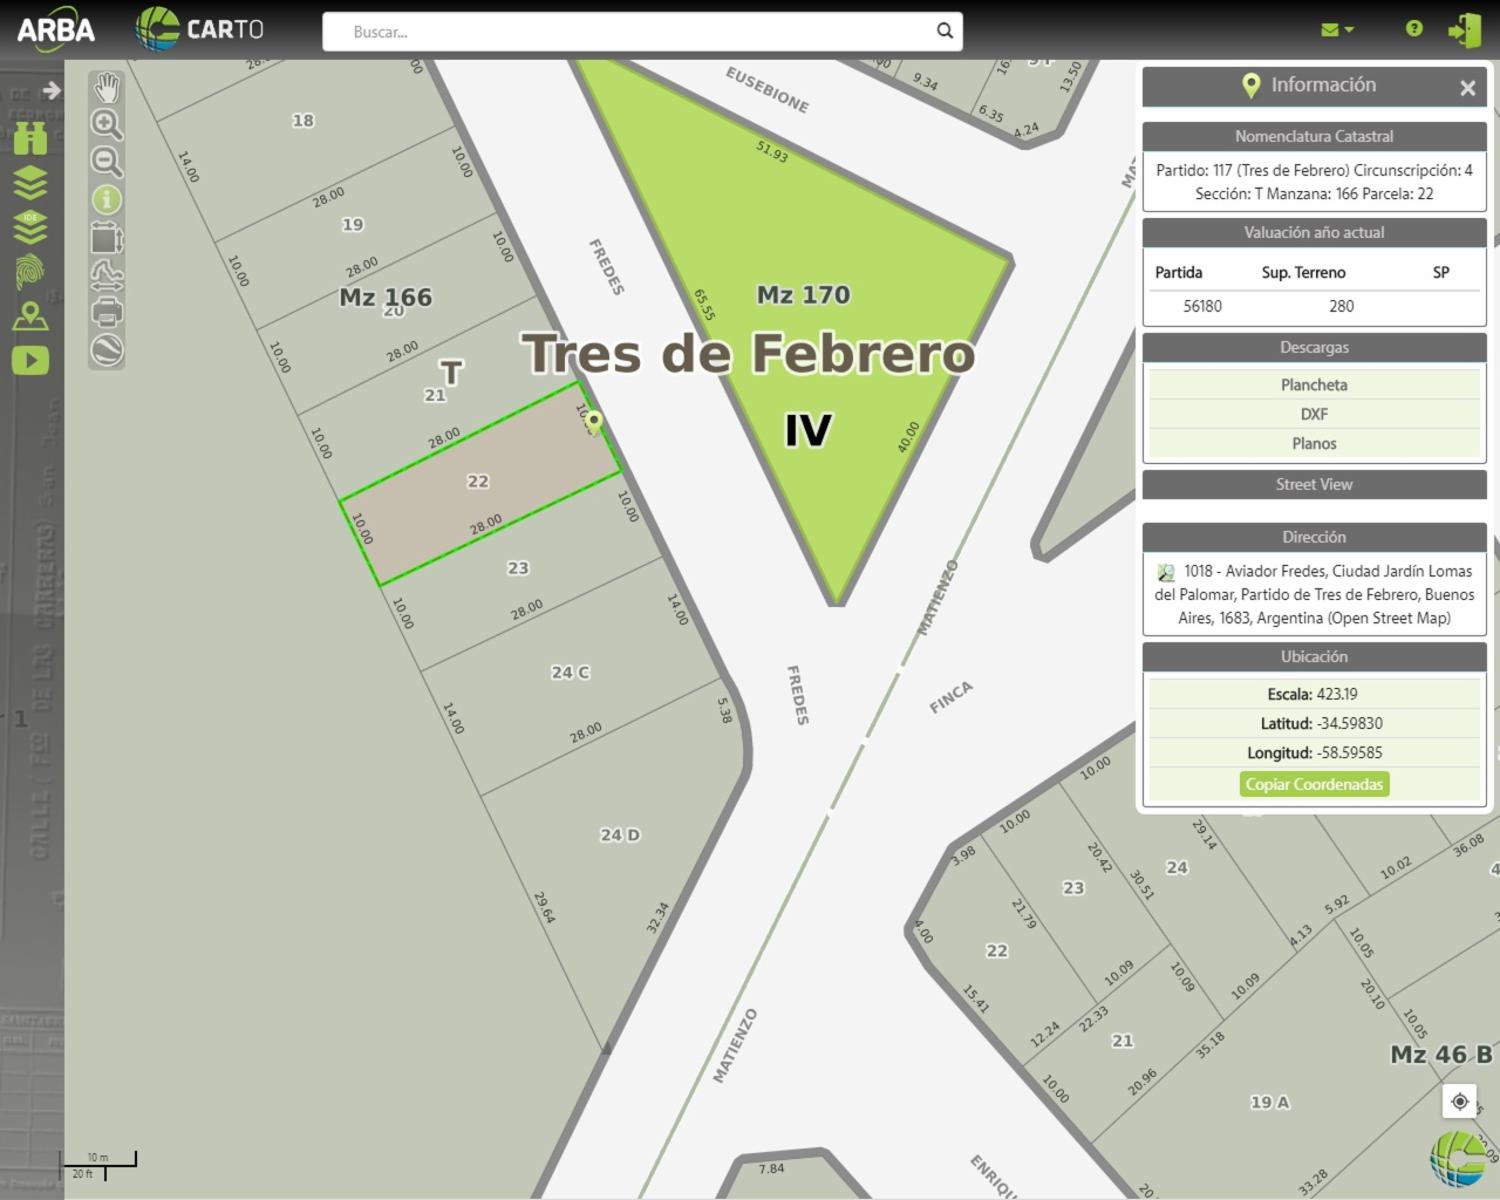Click the Latitud value -34.59830
The height and width of the screenshot is (1200, 1500).
pos(1349,723)
